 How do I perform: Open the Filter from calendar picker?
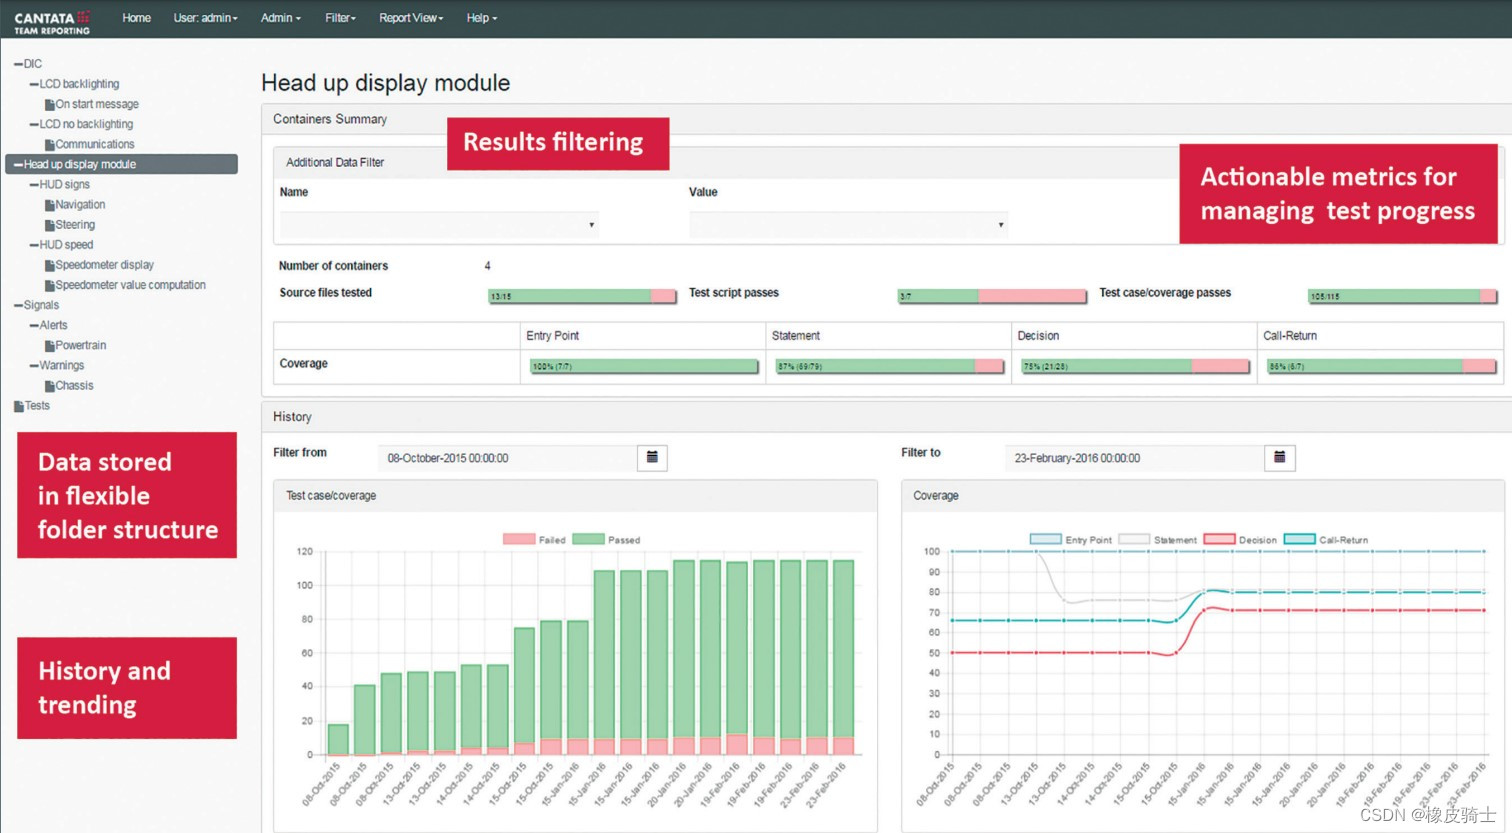click(652, 457)
